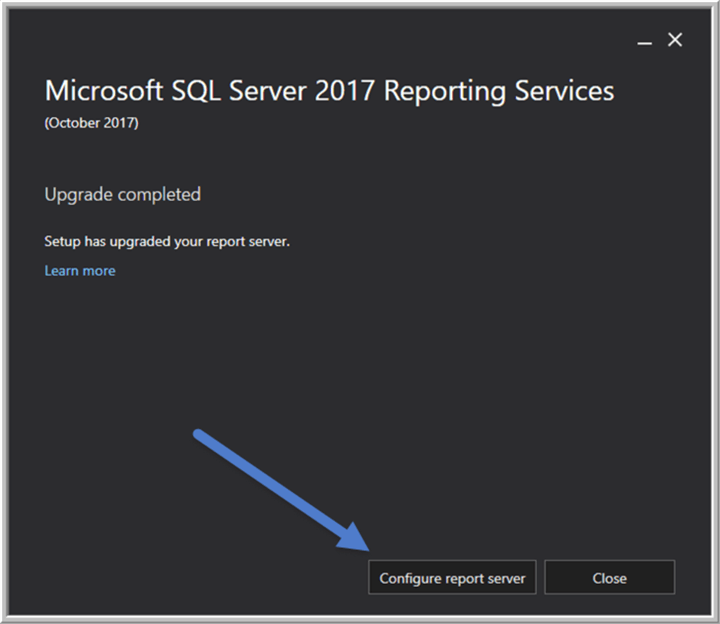Click the Upgrade completed heading
The width and height of the screenshot is (720, 624).
(x=123, y=195)
